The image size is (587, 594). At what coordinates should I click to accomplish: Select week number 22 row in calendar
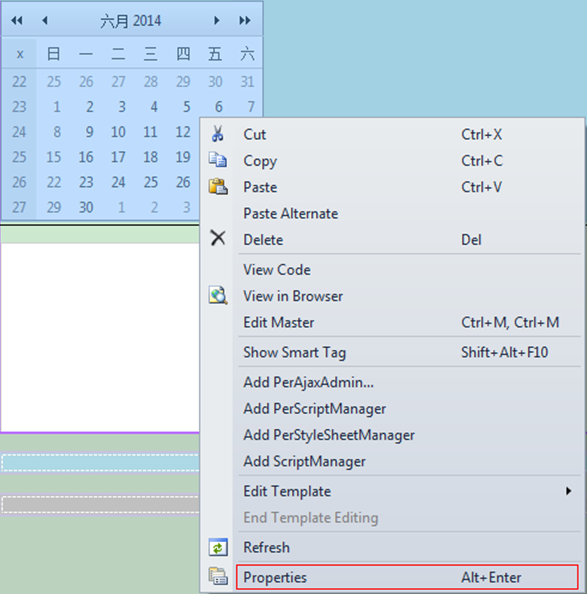pos(19,82)
